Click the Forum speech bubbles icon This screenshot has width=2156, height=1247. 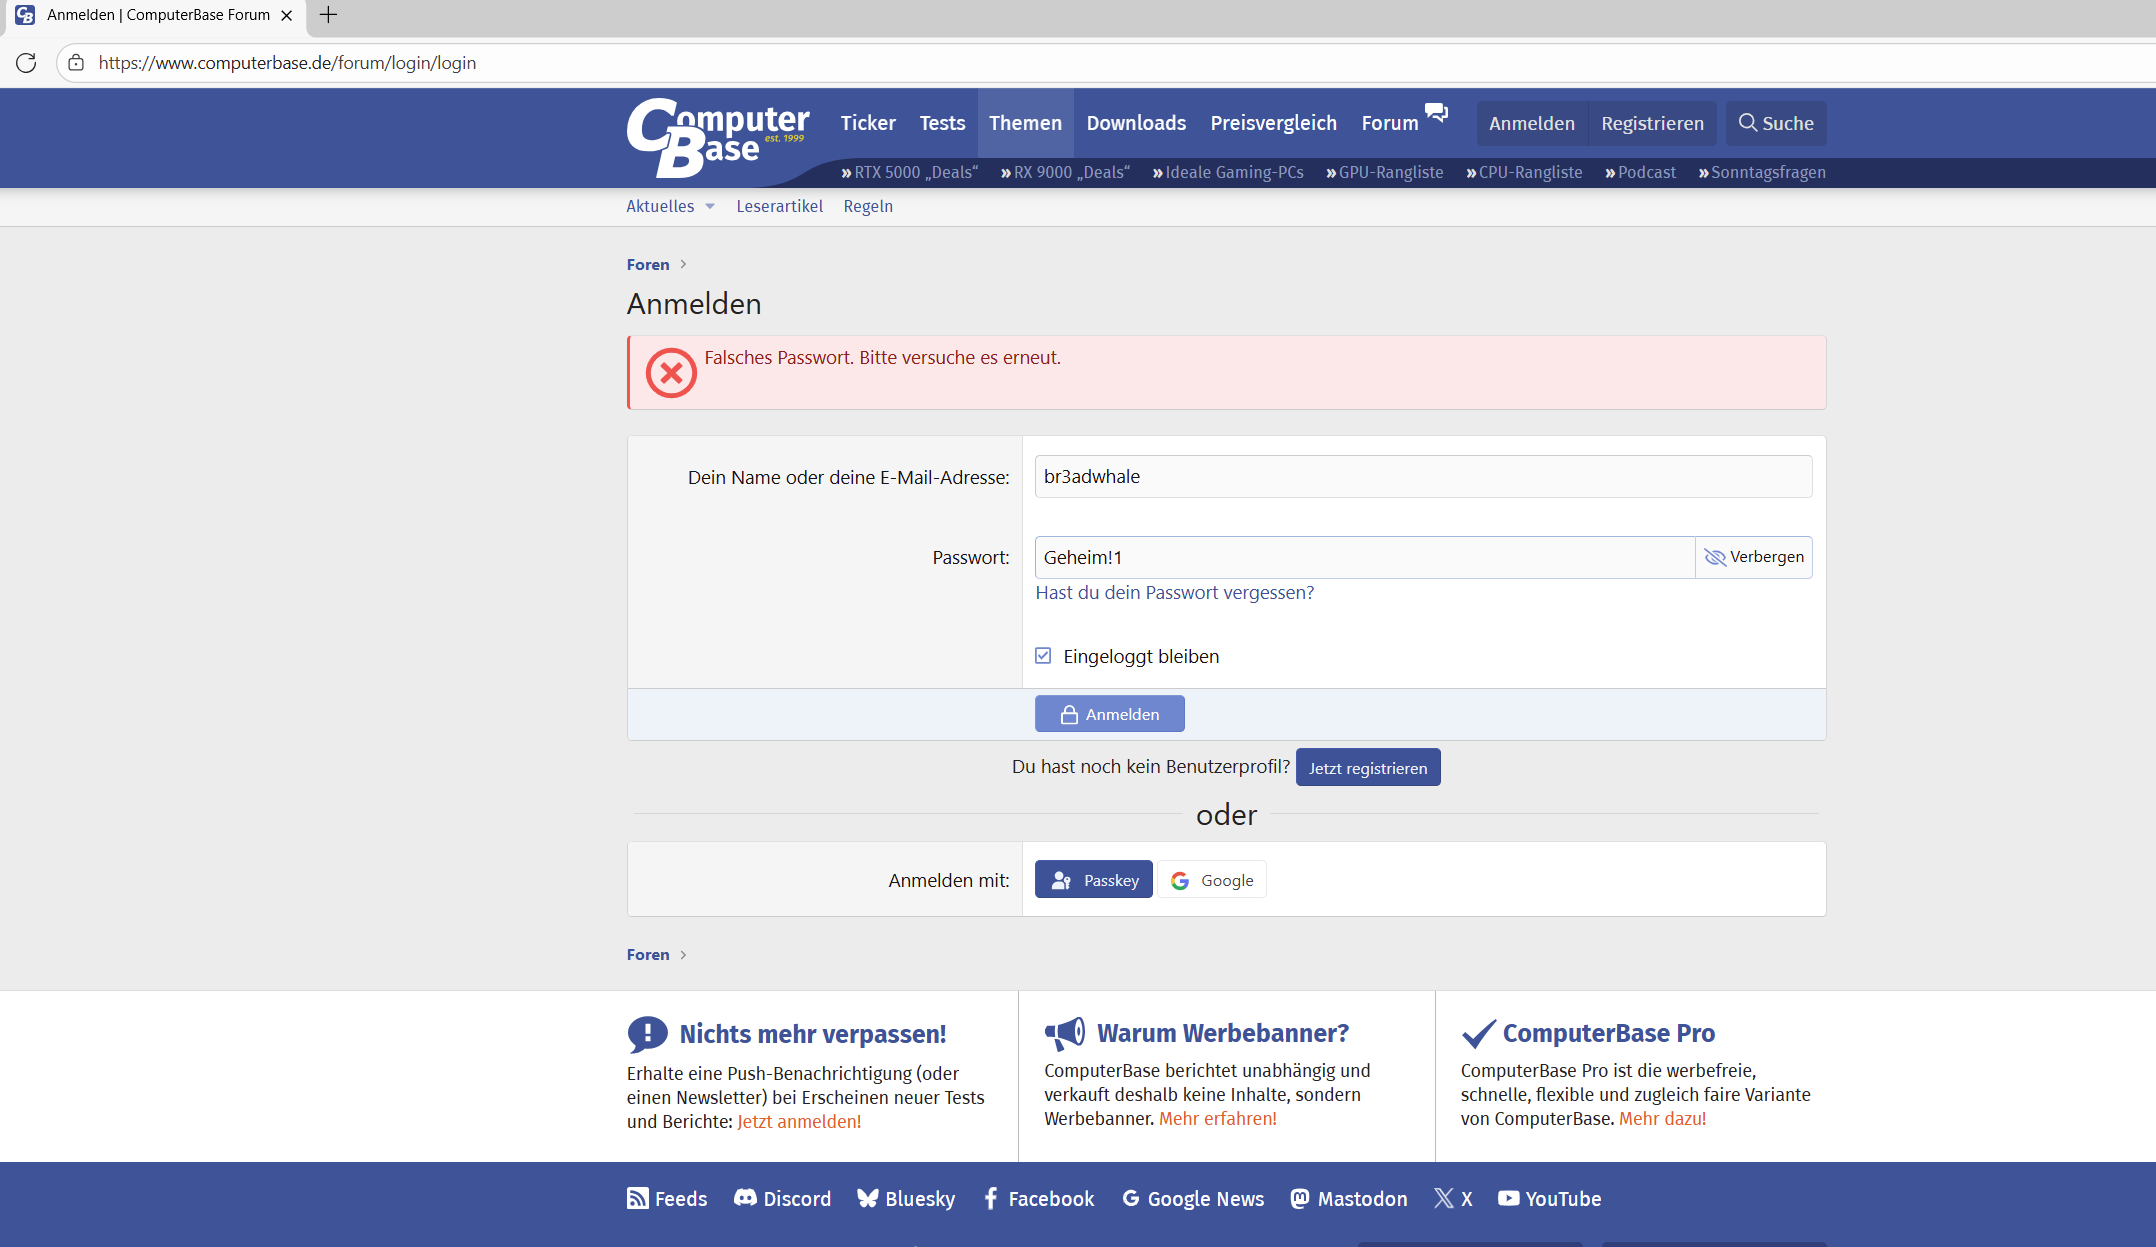tap(1436, 113)
